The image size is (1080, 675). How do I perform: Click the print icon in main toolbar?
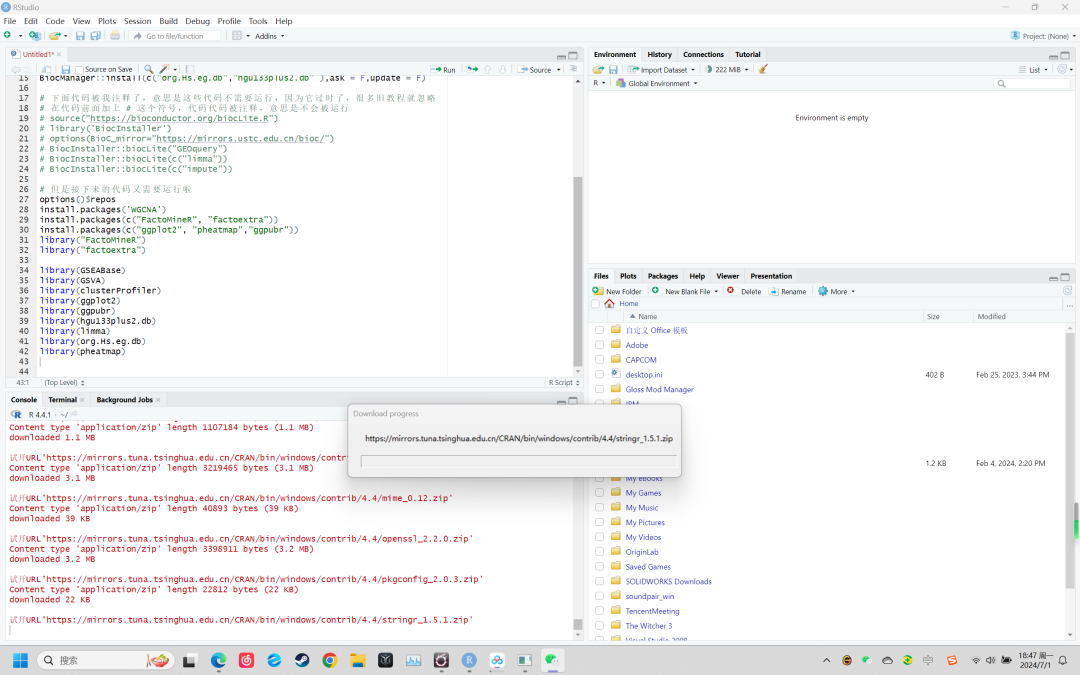(115, 36)
